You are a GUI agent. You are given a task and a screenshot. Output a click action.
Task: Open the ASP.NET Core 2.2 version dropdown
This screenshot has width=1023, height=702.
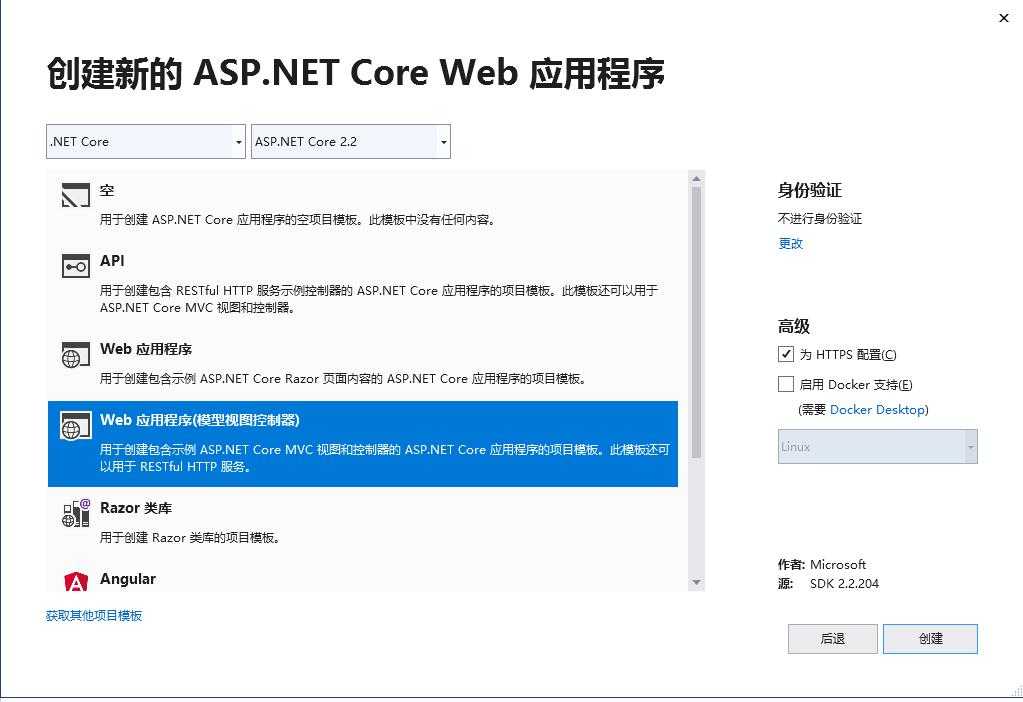pos(351,142)
